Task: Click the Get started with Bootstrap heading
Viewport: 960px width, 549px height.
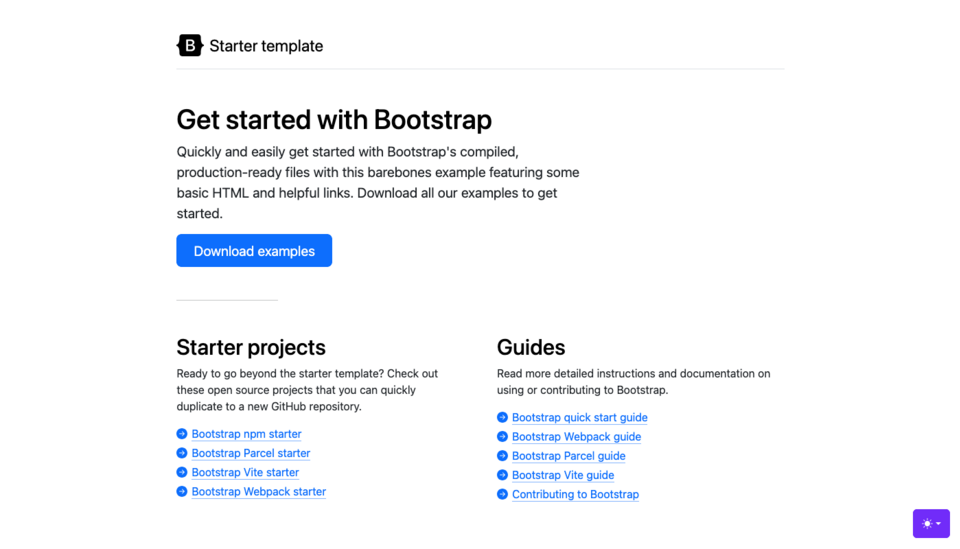Action: [334, 120]
